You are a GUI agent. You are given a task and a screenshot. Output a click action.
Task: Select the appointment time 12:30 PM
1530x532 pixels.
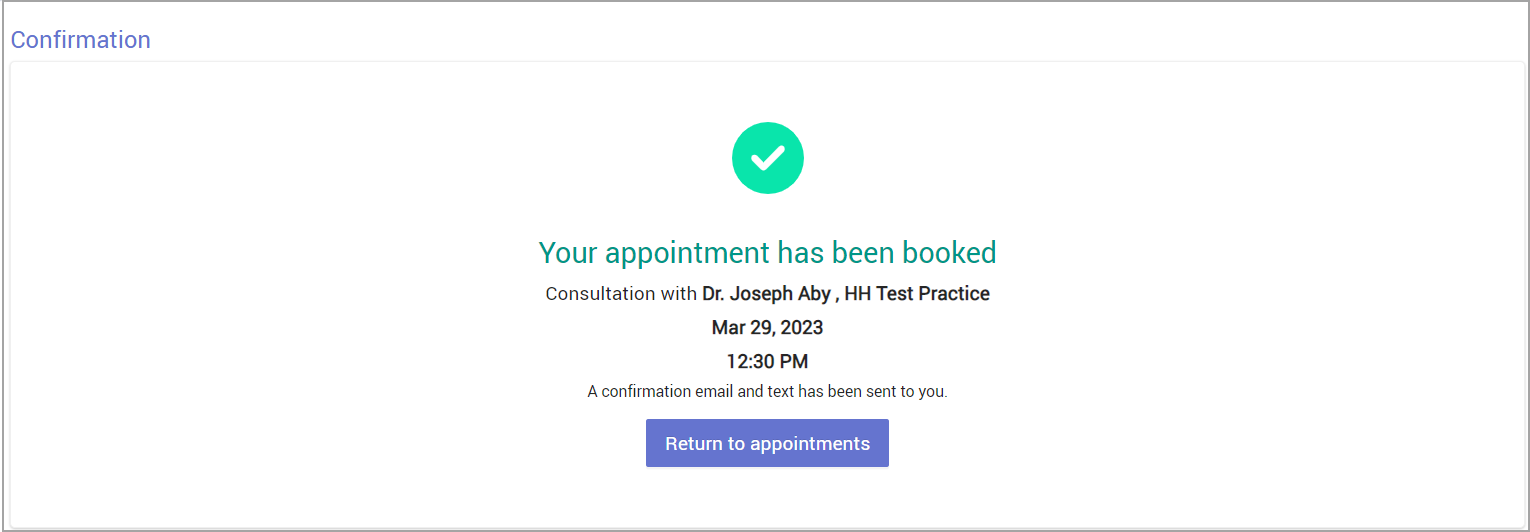[x=767, y=361]
